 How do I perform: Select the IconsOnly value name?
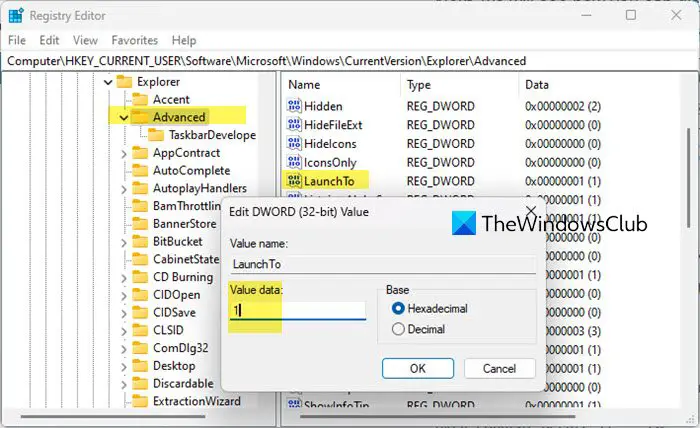tap(330, 162)
